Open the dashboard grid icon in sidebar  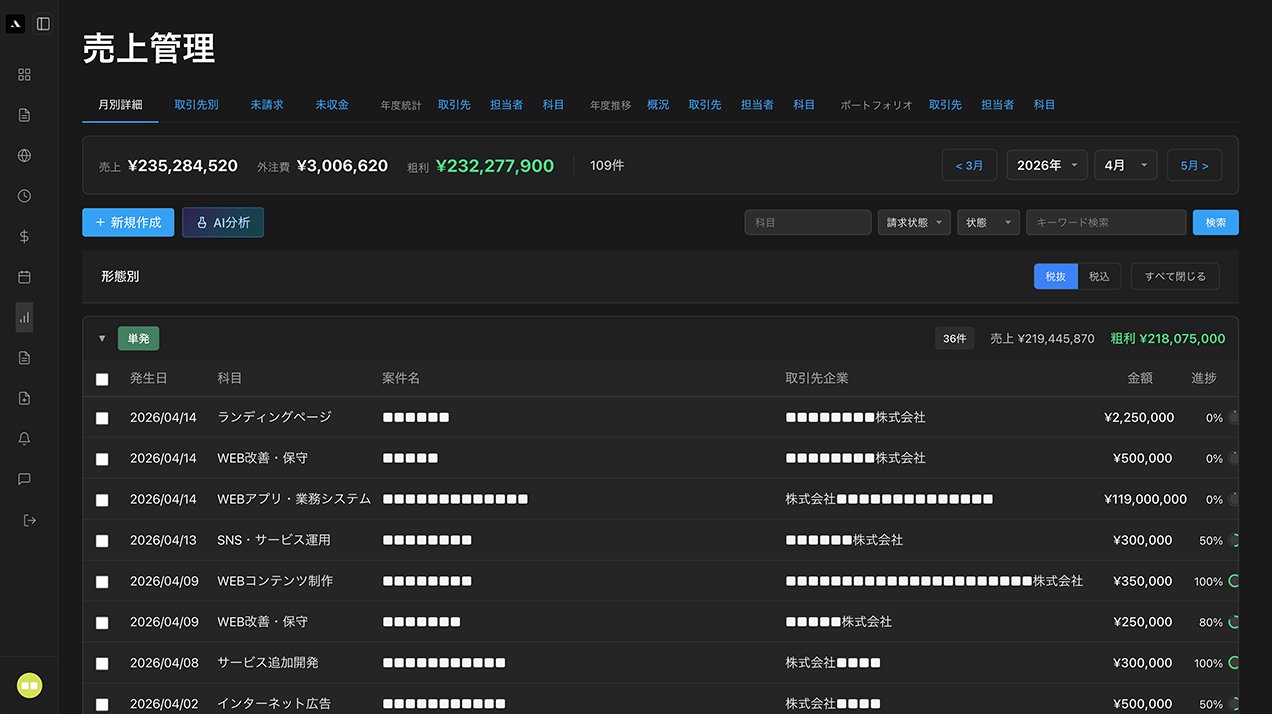[x=25, y=75]
